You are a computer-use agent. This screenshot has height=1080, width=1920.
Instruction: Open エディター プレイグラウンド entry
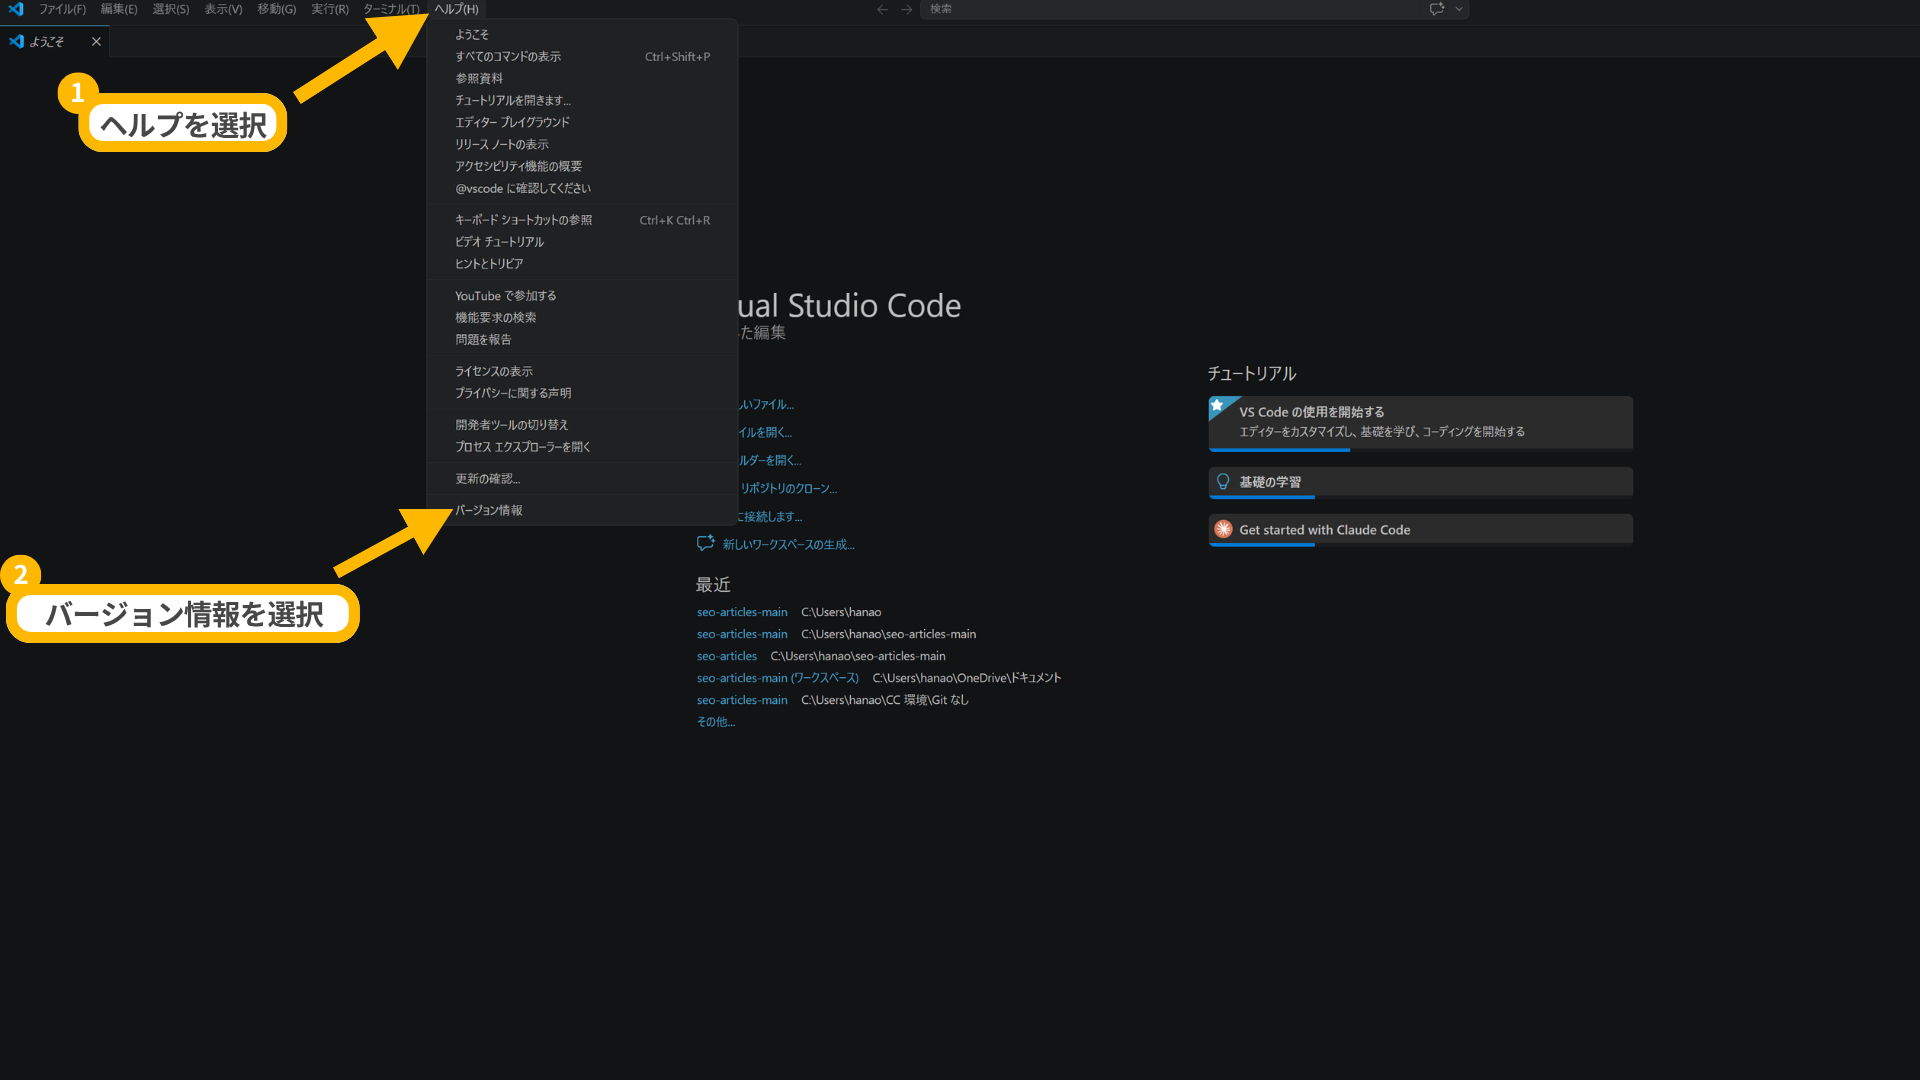(582, 122)
